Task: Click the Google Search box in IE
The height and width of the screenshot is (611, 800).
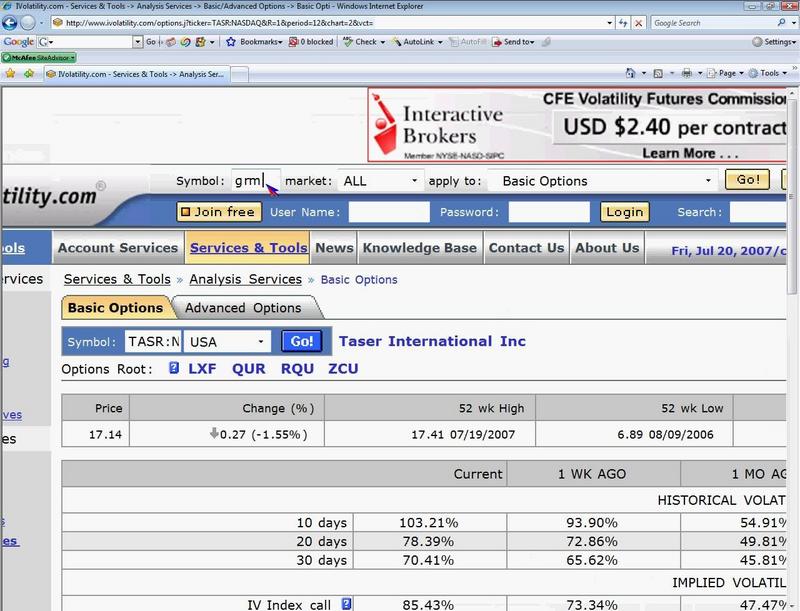Action: (x=714, y=23)
